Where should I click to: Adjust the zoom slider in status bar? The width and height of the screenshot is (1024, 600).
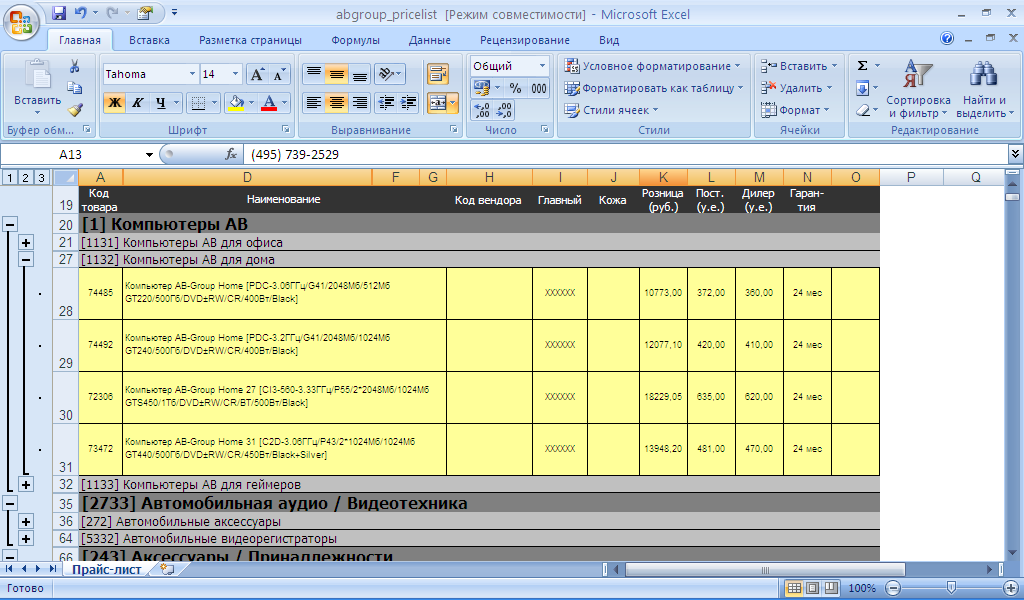[952, 588]
